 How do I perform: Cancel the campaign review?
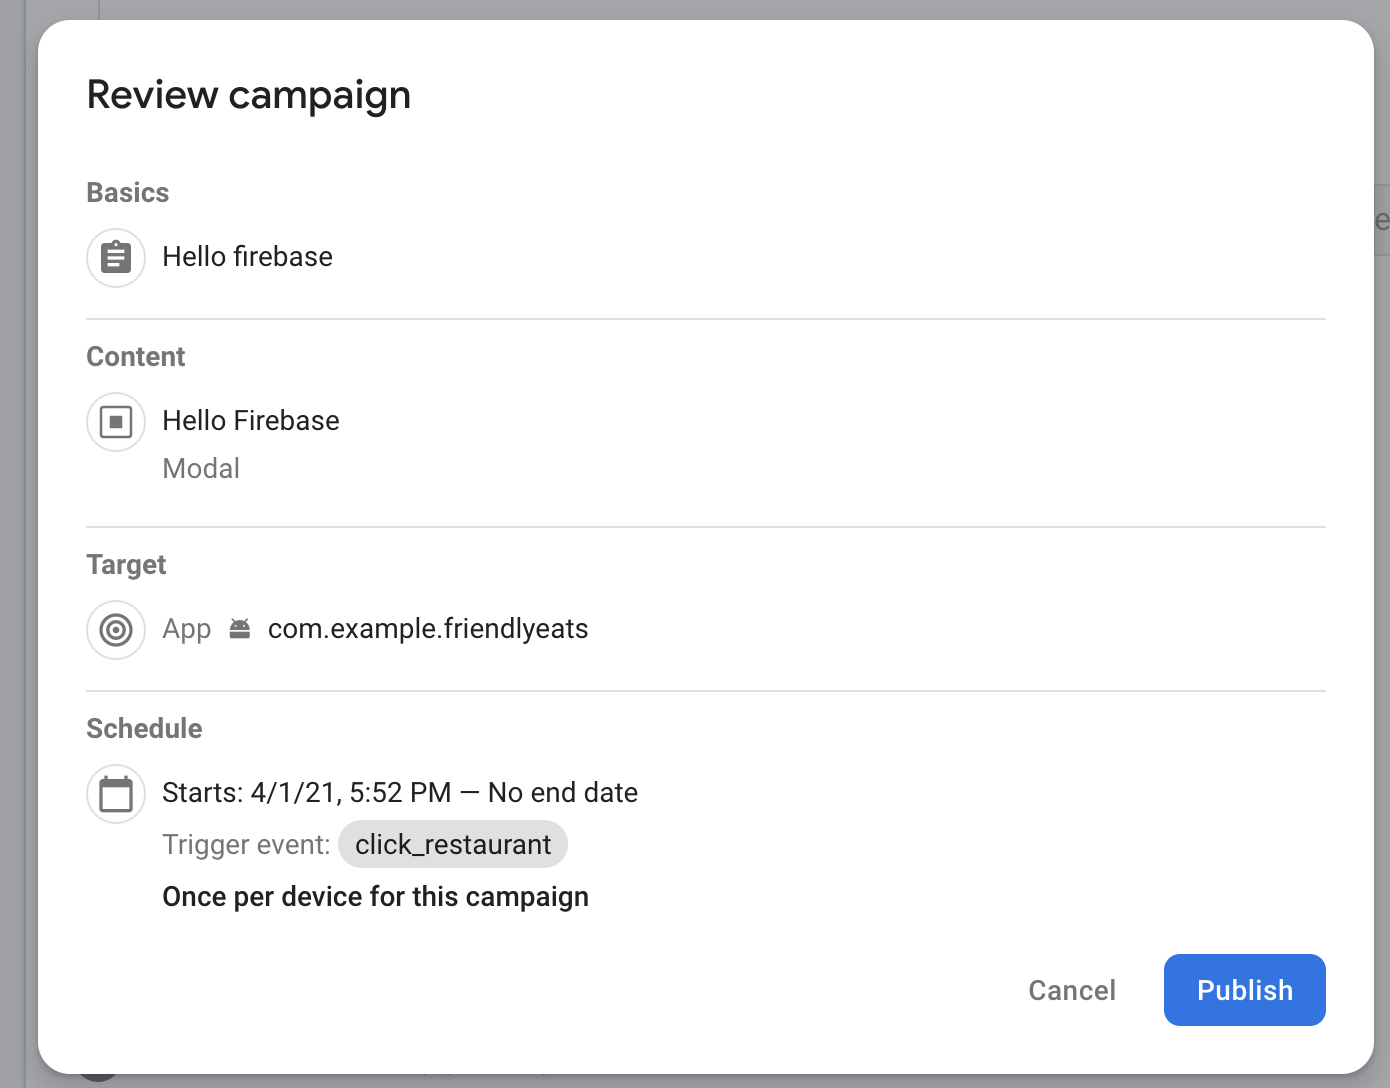click(1071, 990)
